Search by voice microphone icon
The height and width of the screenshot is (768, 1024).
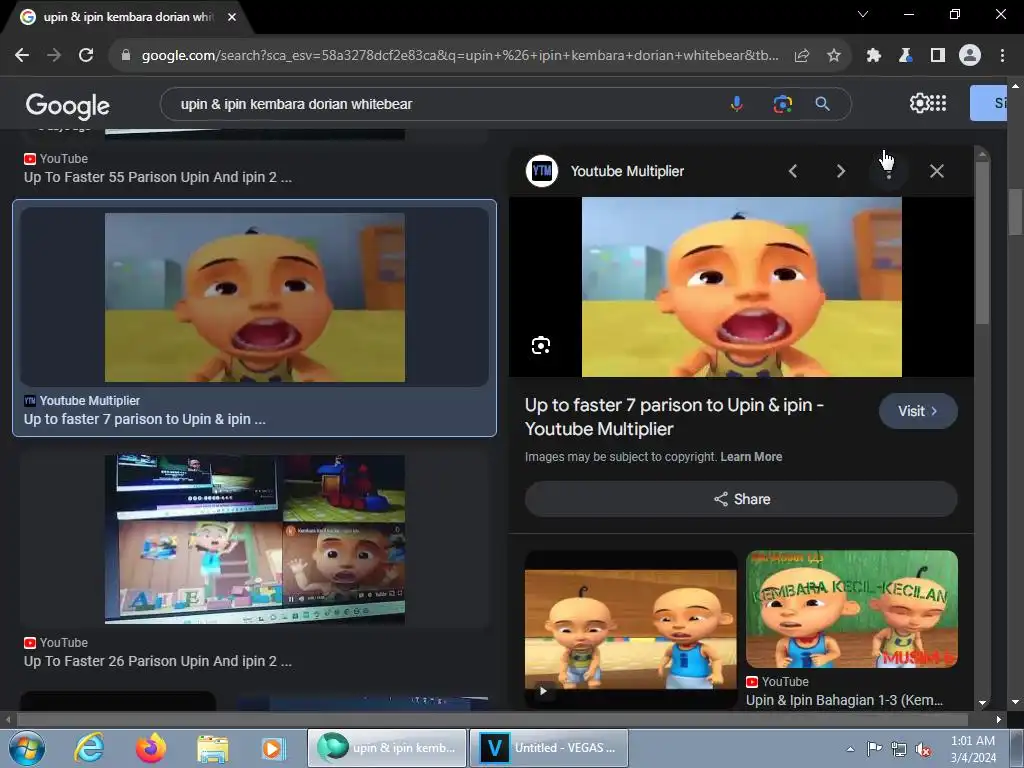(737, 104)
